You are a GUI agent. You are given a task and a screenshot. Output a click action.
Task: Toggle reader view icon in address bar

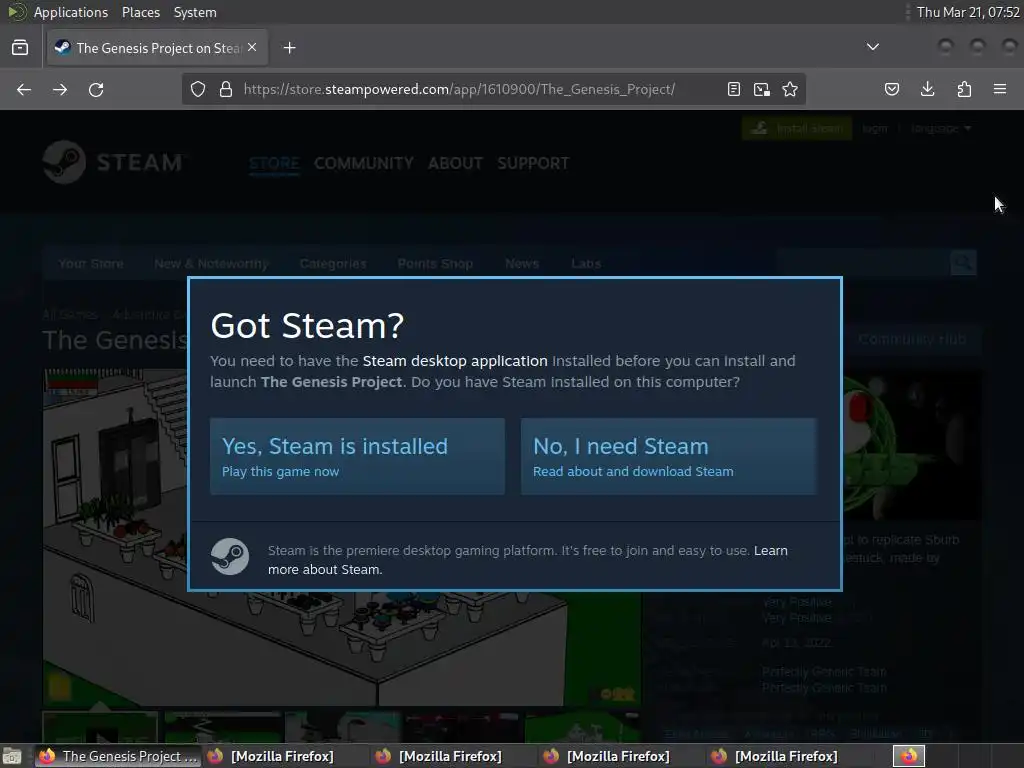734,89
